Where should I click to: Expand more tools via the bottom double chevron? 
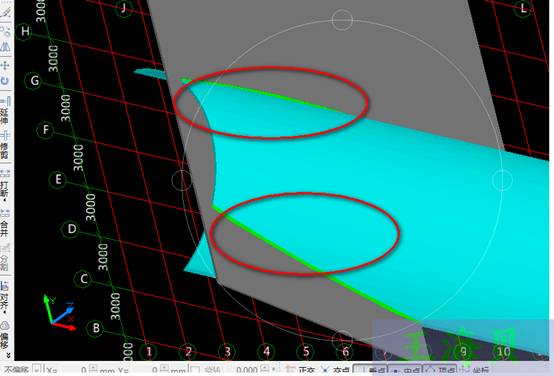pos(8,355)
